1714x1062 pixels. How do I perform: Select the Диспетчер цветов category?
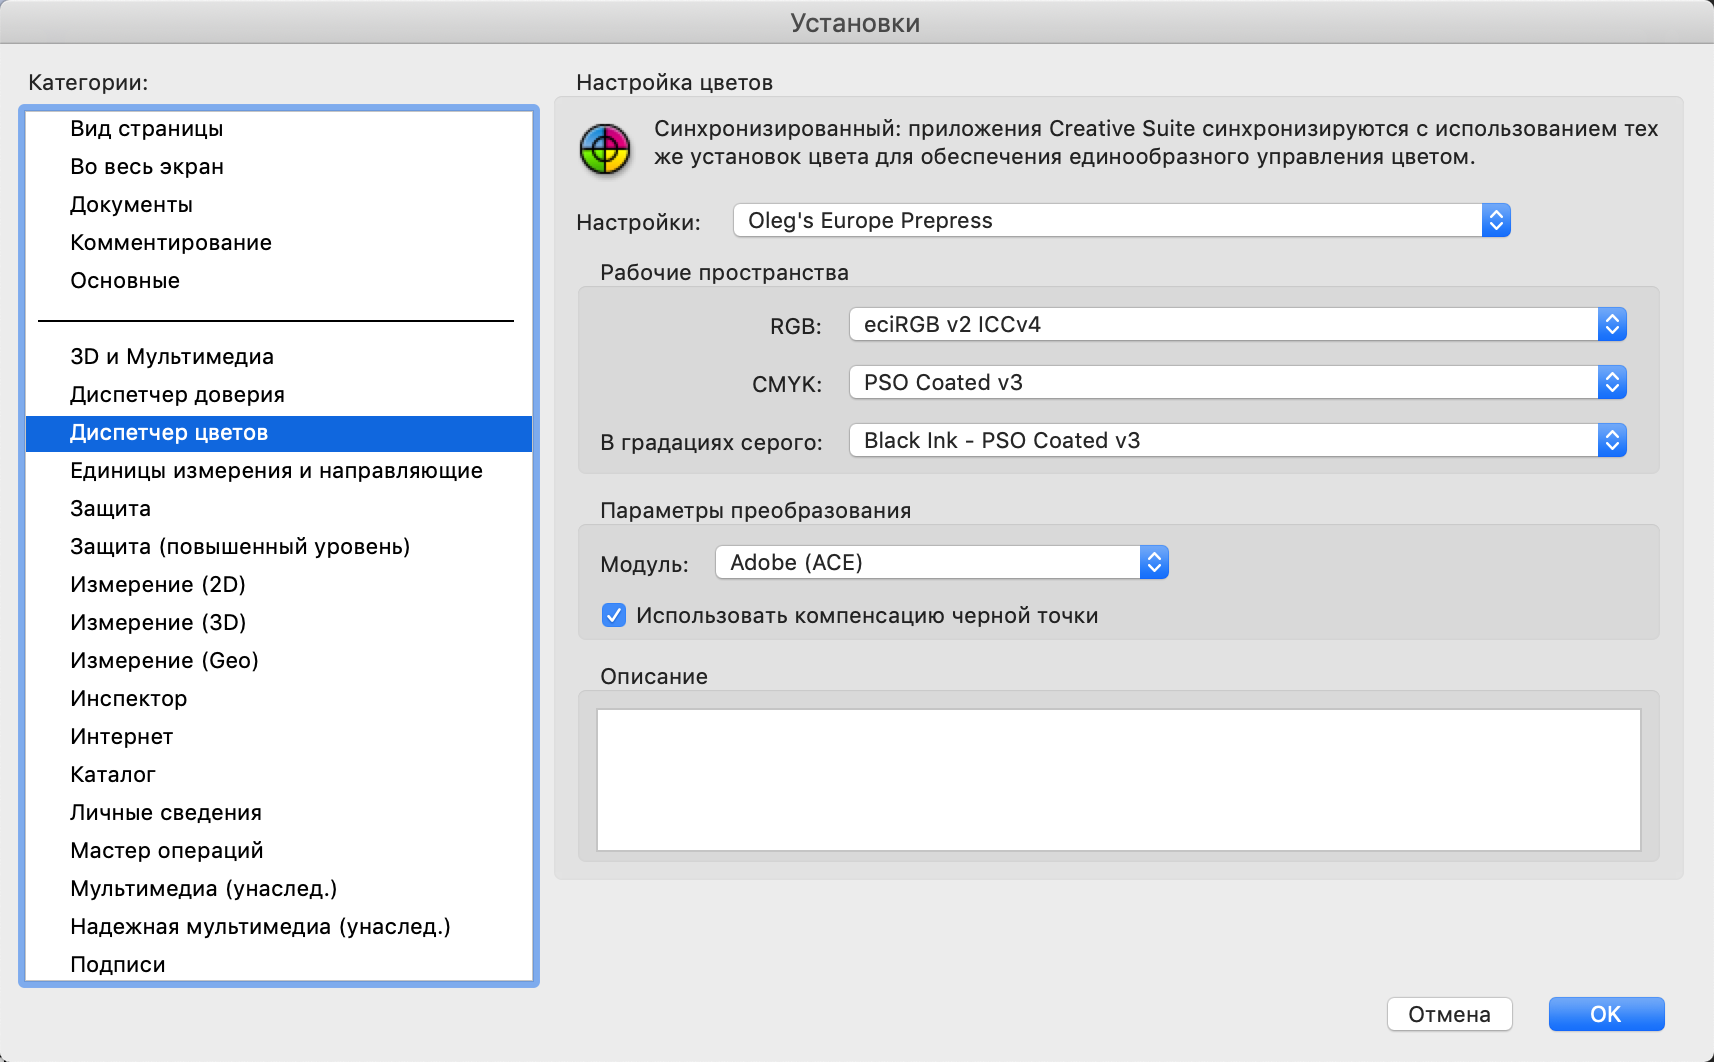point(279,433)
